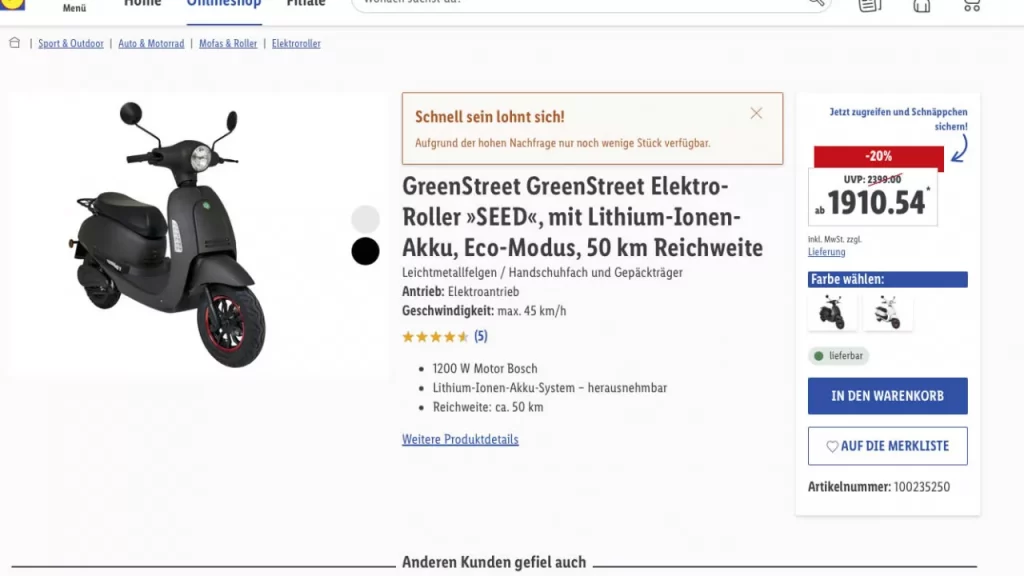Click the star rating icons

coord(435,337)
